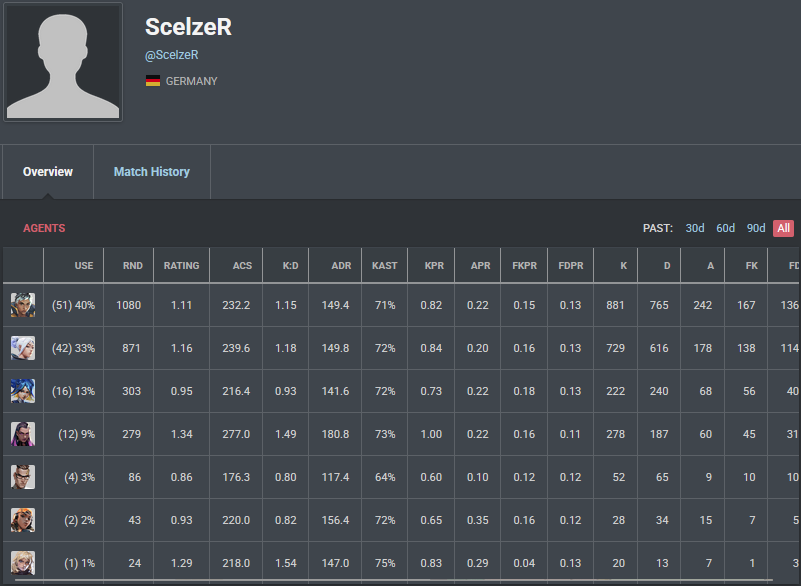Screen dimensions: 801x586
Task: Click the 75% KAST cell
Action: click(385, 562)
